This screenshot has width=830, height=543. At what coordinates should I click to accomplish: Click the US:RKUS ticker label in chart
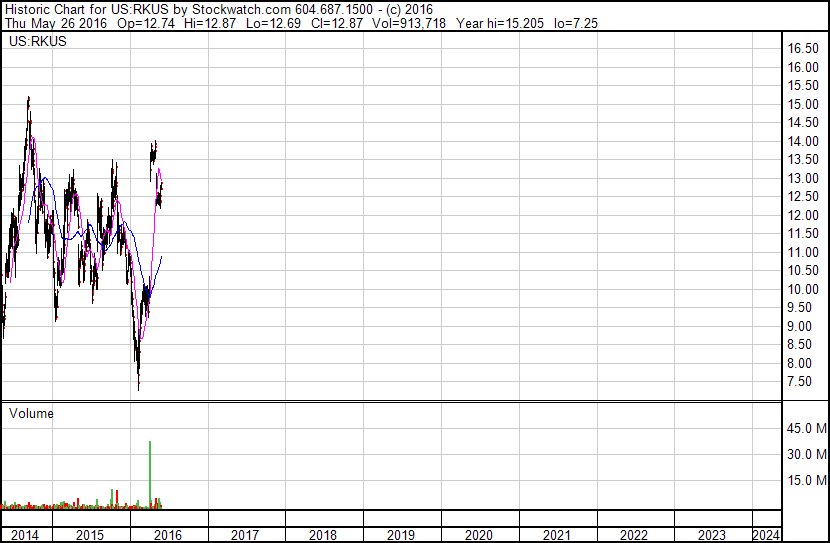31,42
